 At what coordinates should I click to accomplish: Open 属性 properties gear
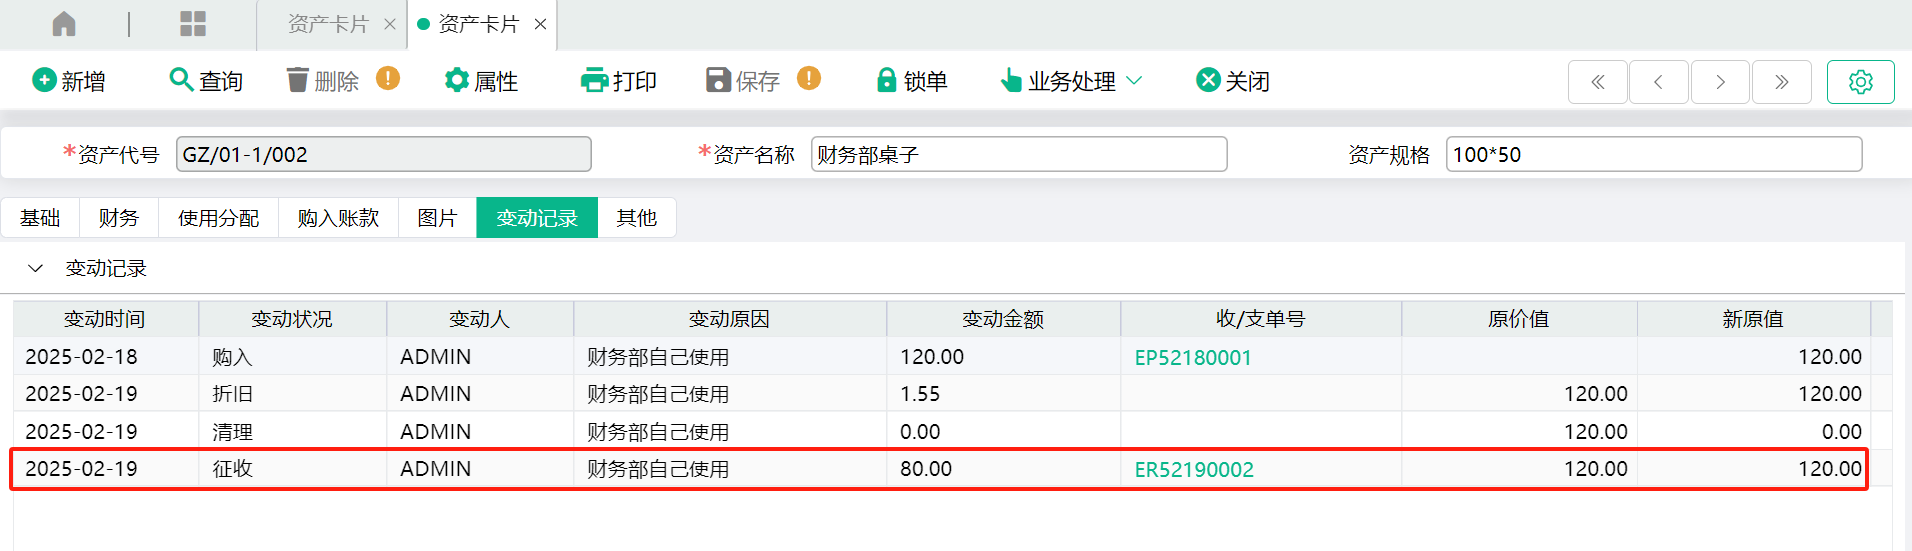(x=457, y=80)
